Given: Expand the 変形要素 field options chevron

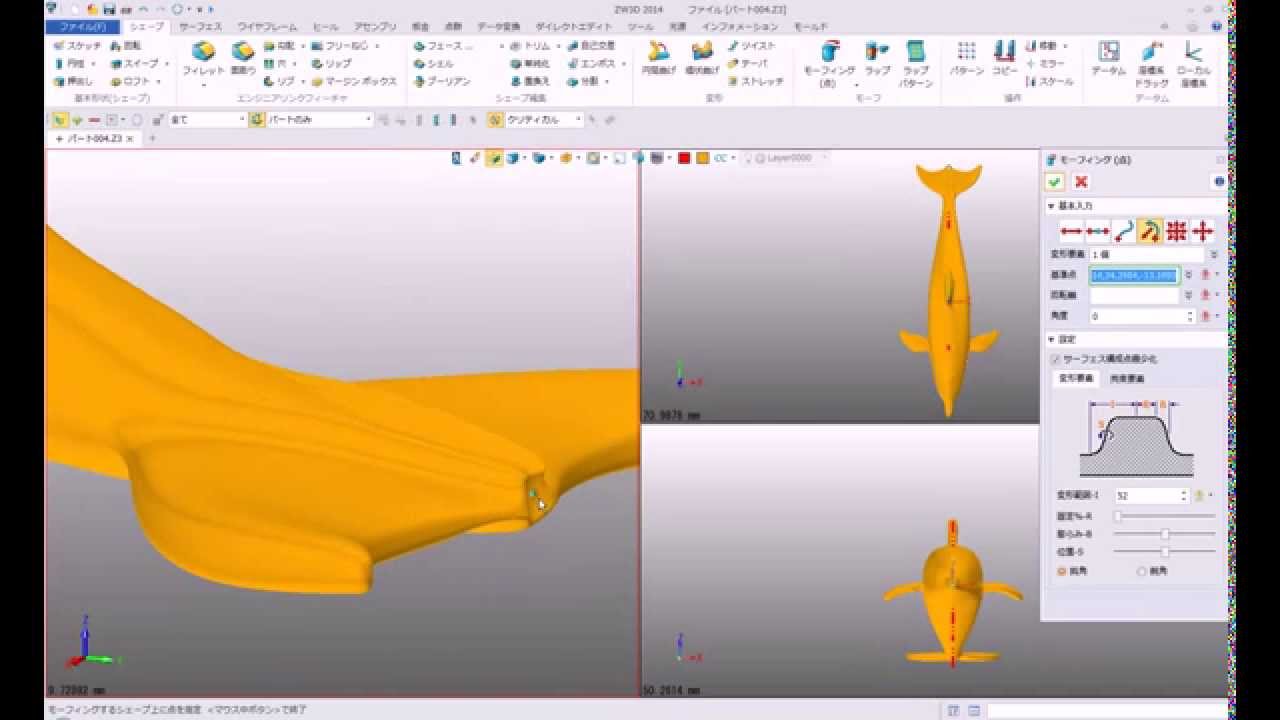Looking at the screenshot, I should tap(1215, 255).
